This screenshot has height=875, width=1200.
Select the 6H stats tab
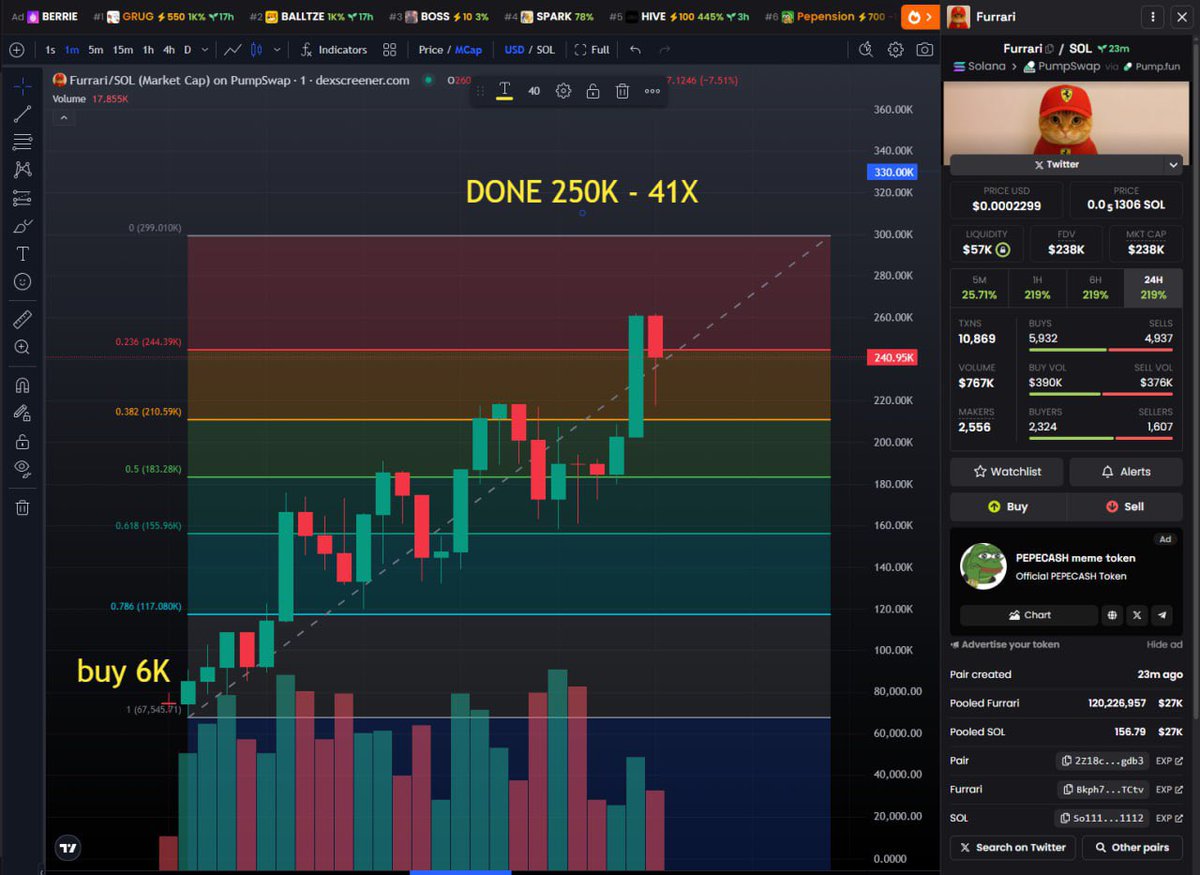click(1095, 287)
